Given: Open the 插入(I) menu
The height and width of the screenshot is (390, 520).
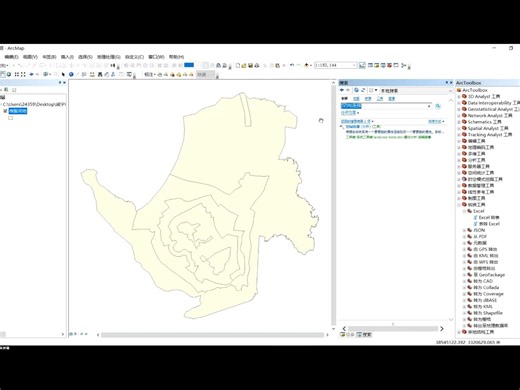Looking at the screenshot, I should (67, 57).
